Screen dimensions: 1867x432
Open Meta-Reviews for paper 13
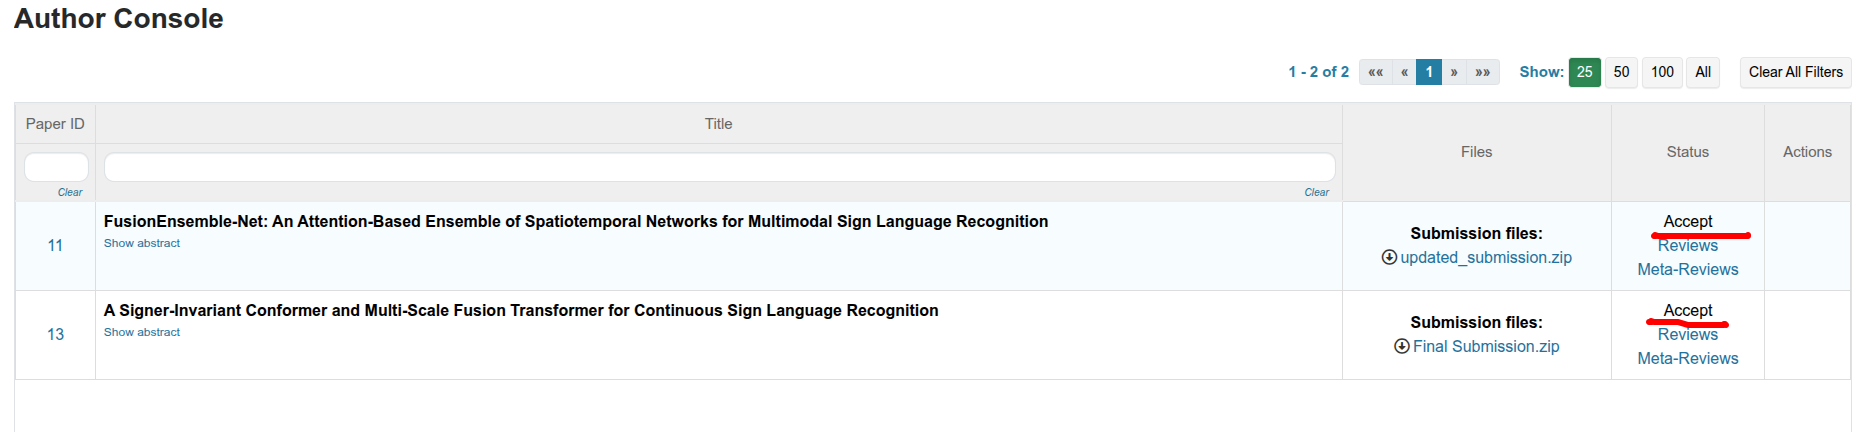[x=1688, y=358]
